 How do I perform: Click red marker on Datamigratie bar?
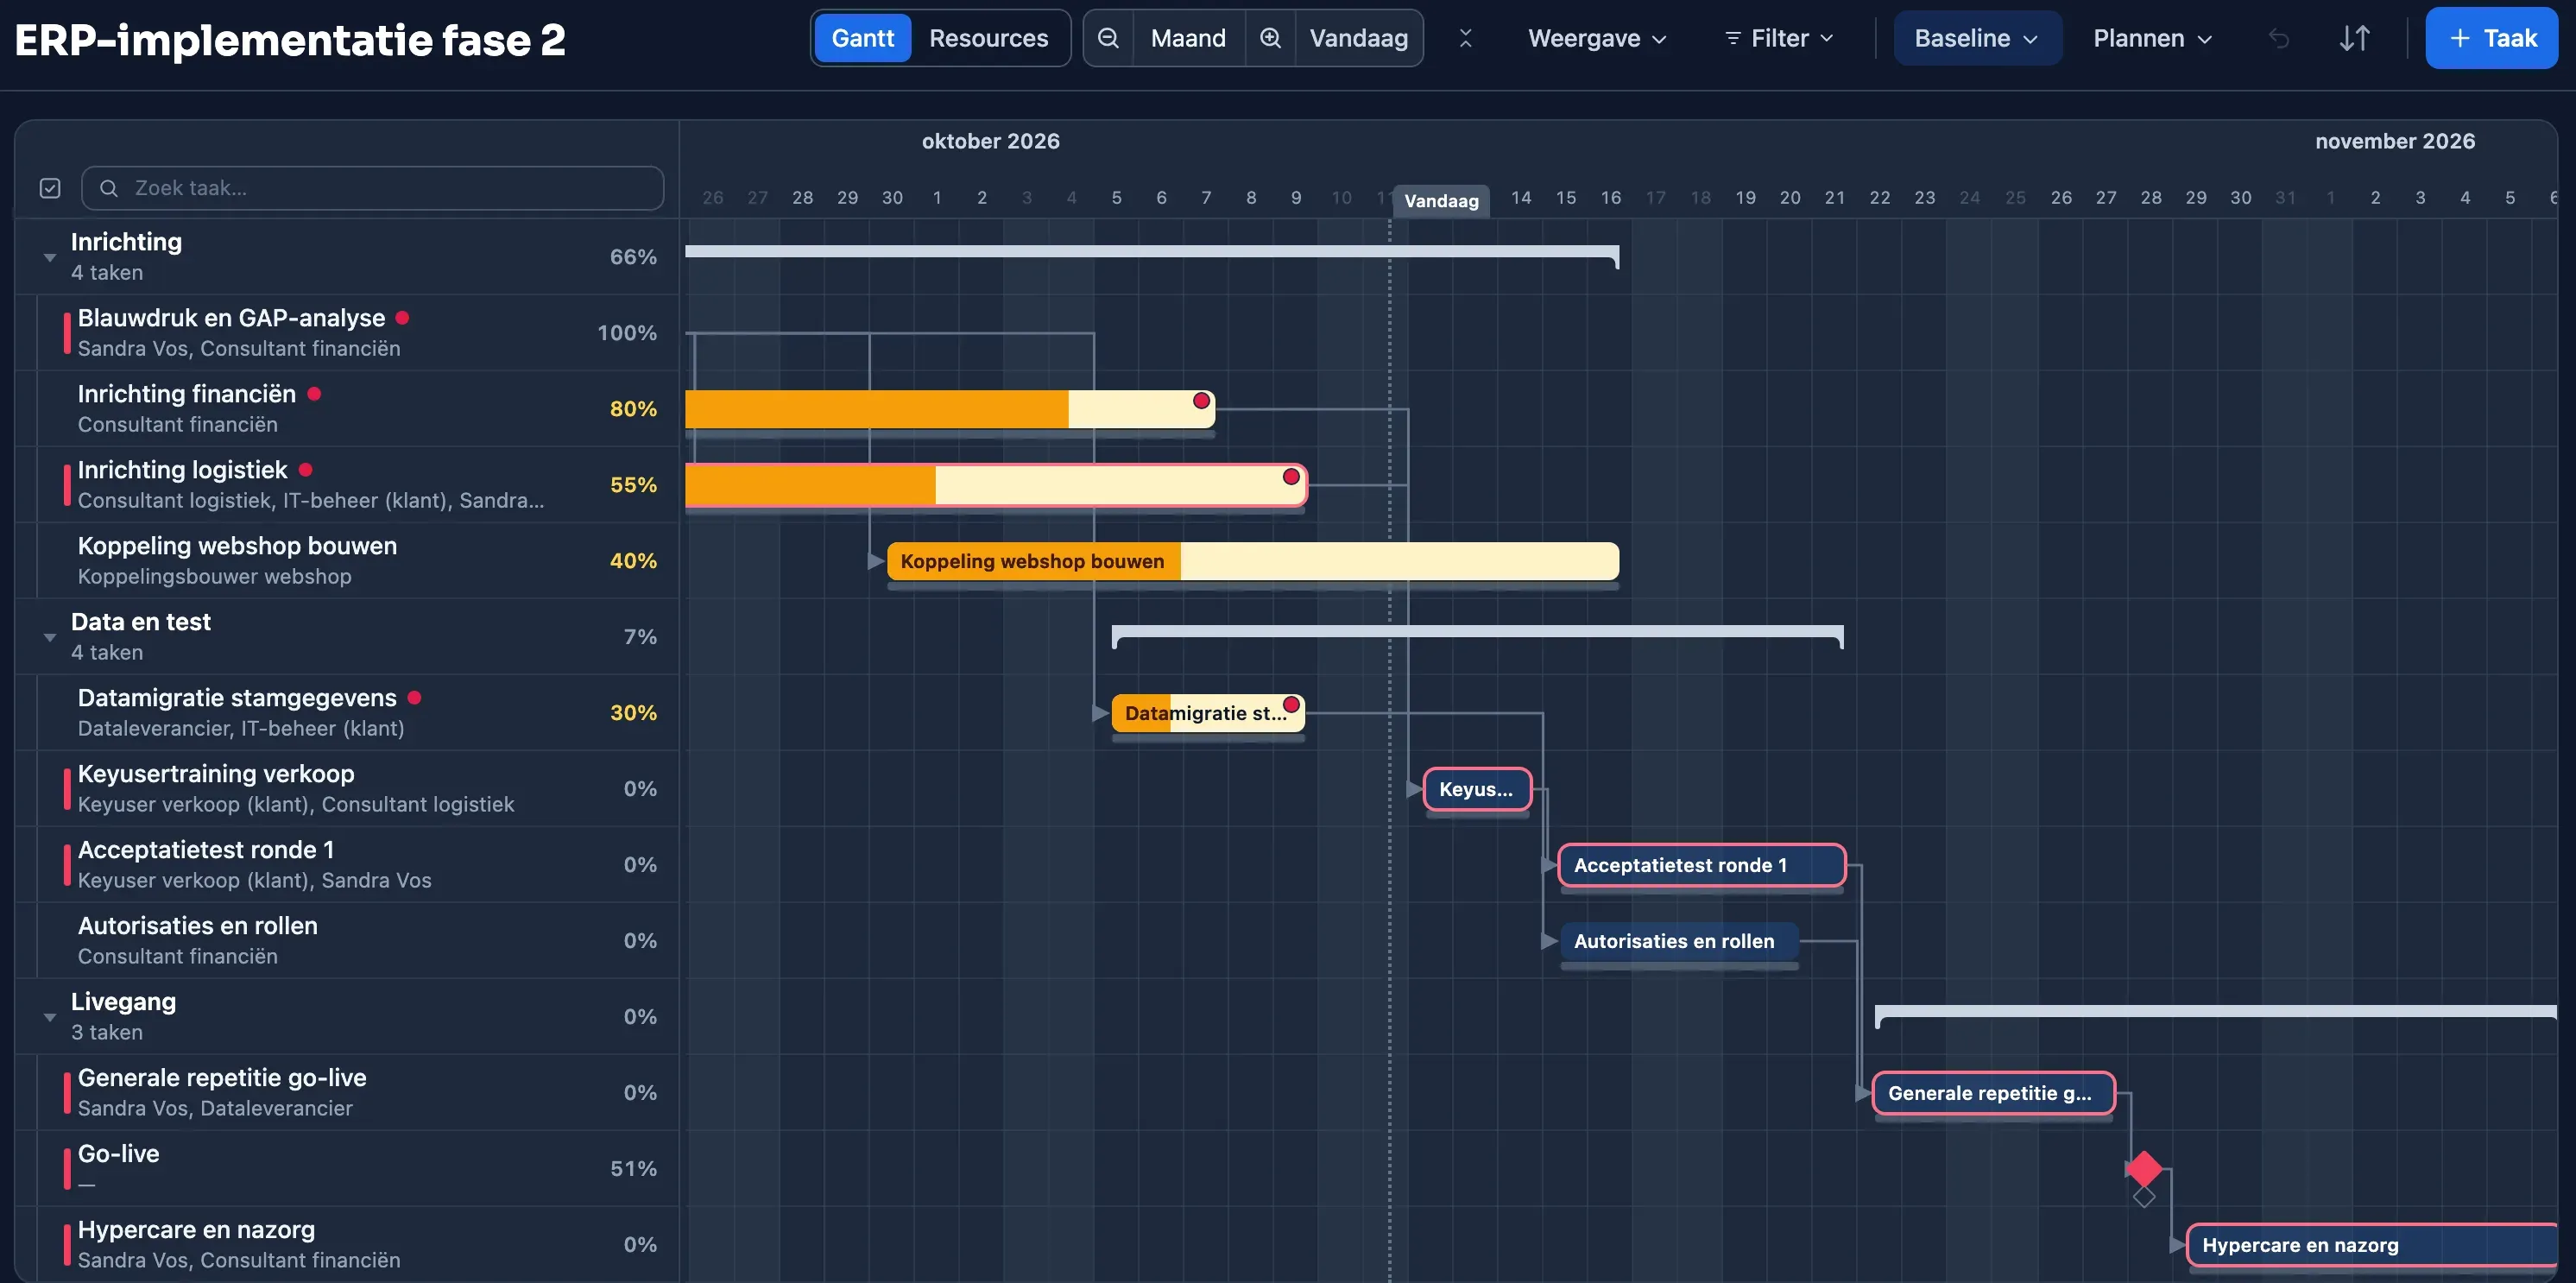click(x=1291, y=705)
